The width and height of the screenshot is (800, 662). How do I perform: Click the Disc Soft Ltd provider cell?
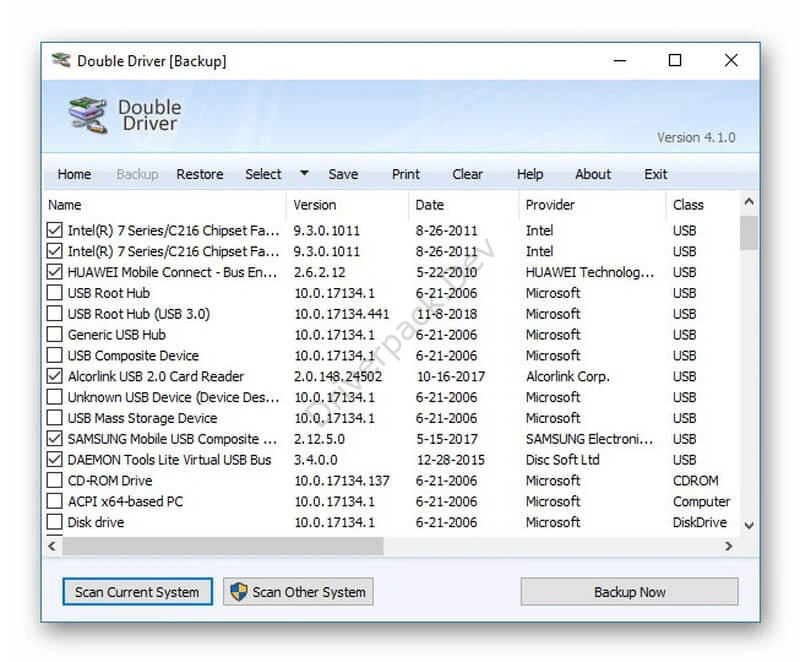click(x=562, y=460)
